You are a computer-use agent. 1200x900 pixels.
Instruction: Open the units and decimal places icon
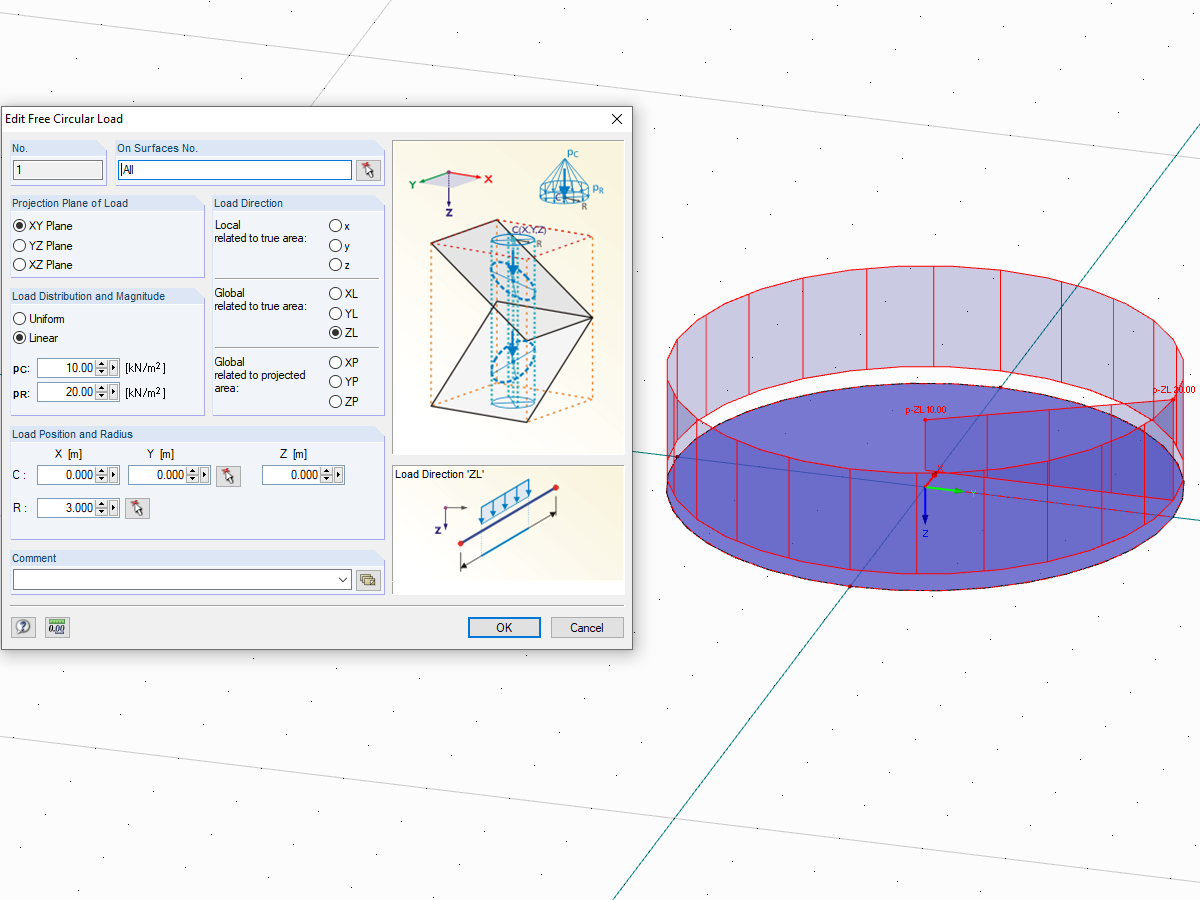pyautogui.click(x=57, y=627)
